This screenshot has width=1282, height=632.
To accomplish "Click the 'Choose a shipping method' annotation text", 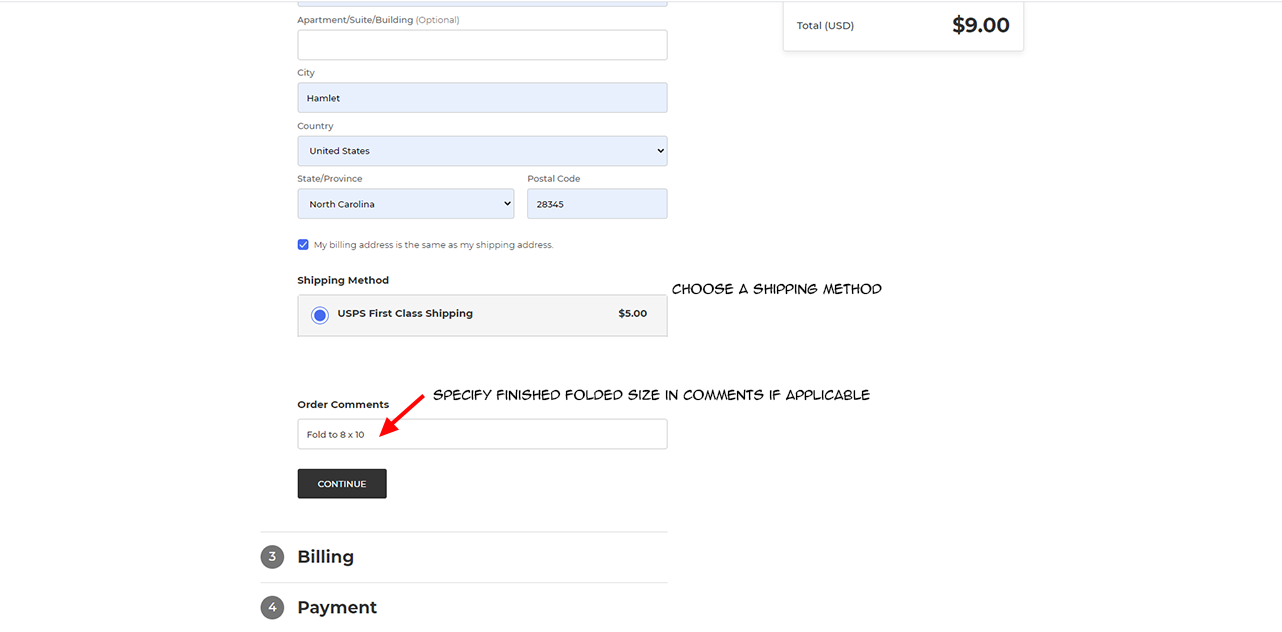I will (x=776, y=289).
